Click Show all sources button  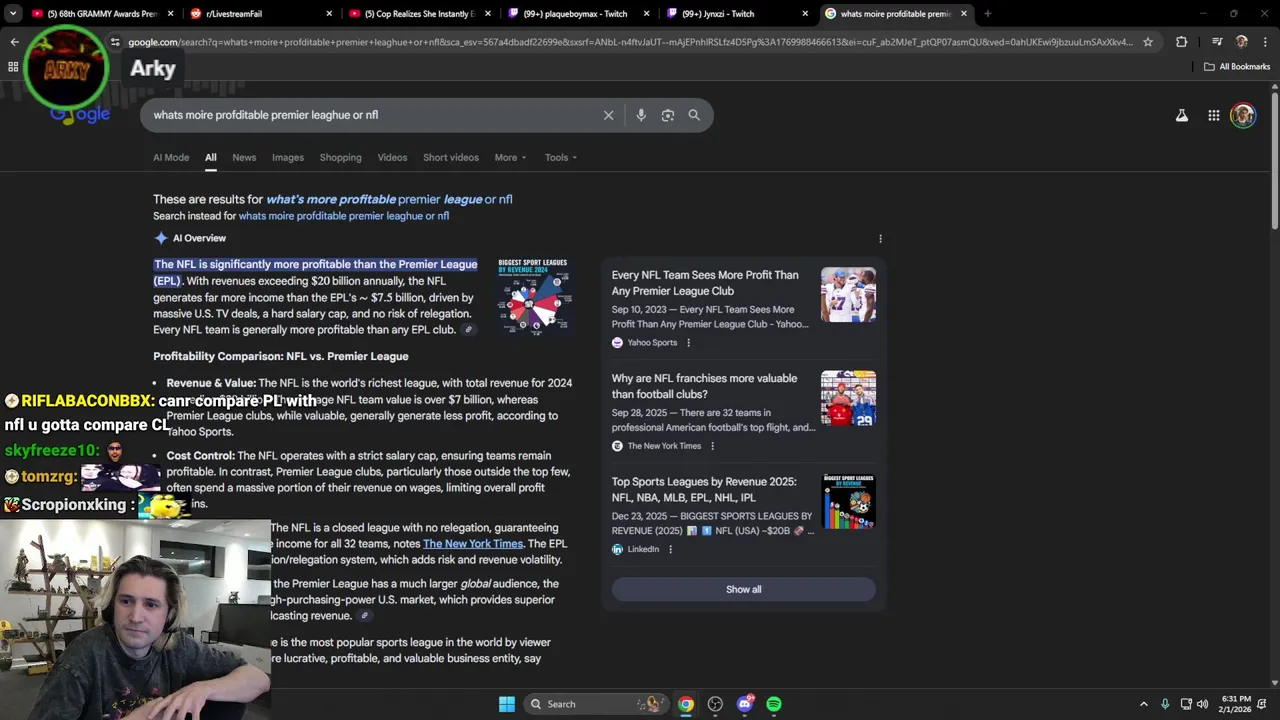[743, 589]
